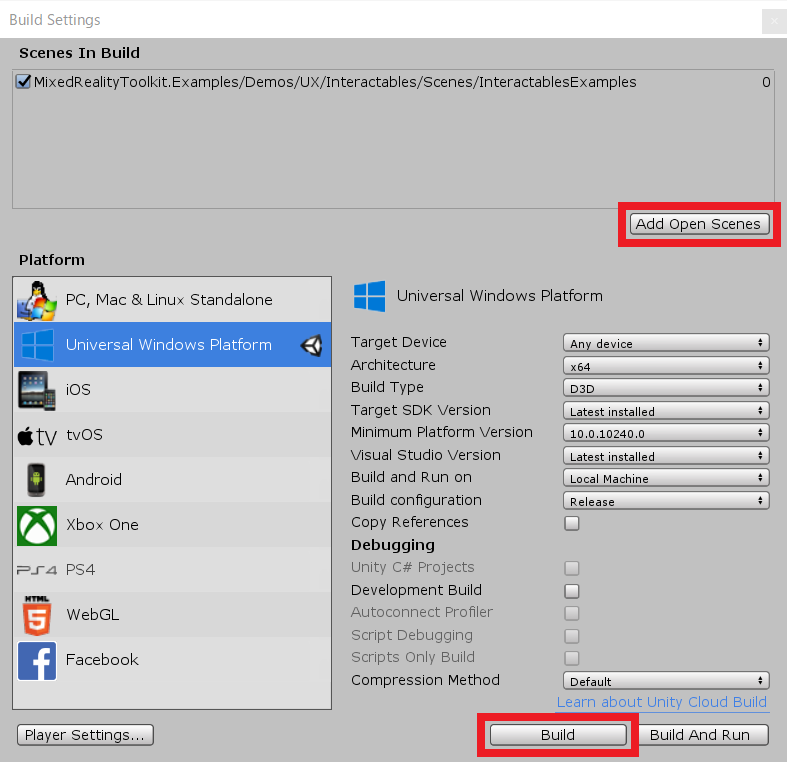Screen dimensions: 787x762
Task: Click the Facebook platform icon
Action: coord(37,660)
